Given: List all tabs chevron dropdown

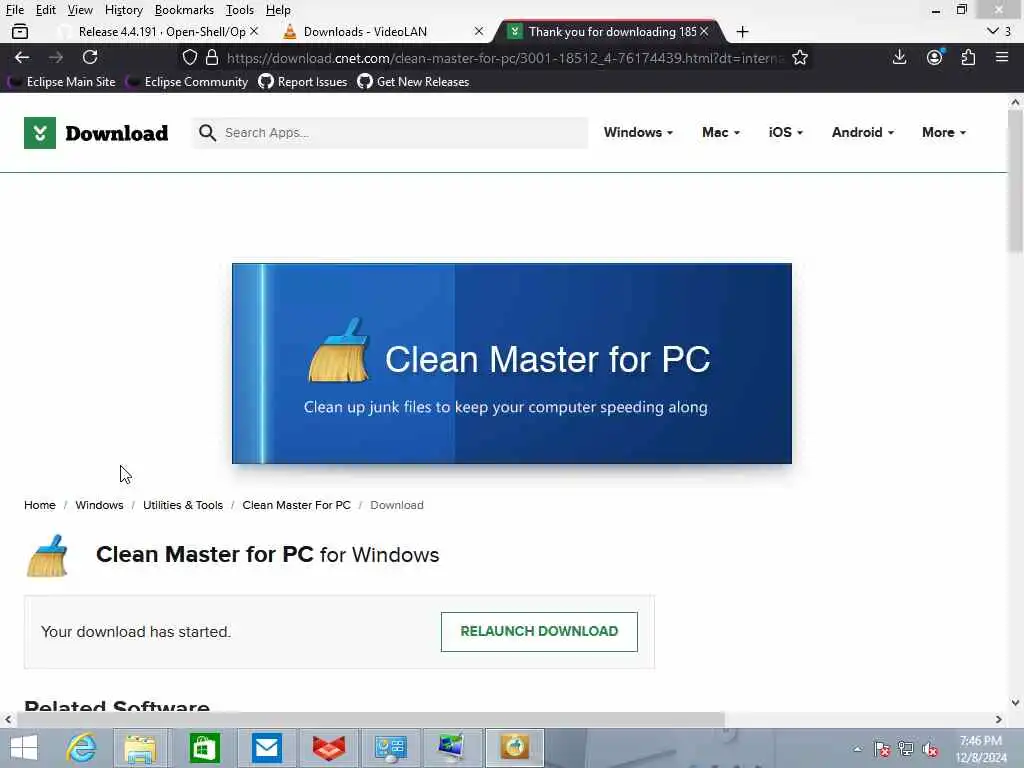Looking at the screenshot, I should click(993, 31).
